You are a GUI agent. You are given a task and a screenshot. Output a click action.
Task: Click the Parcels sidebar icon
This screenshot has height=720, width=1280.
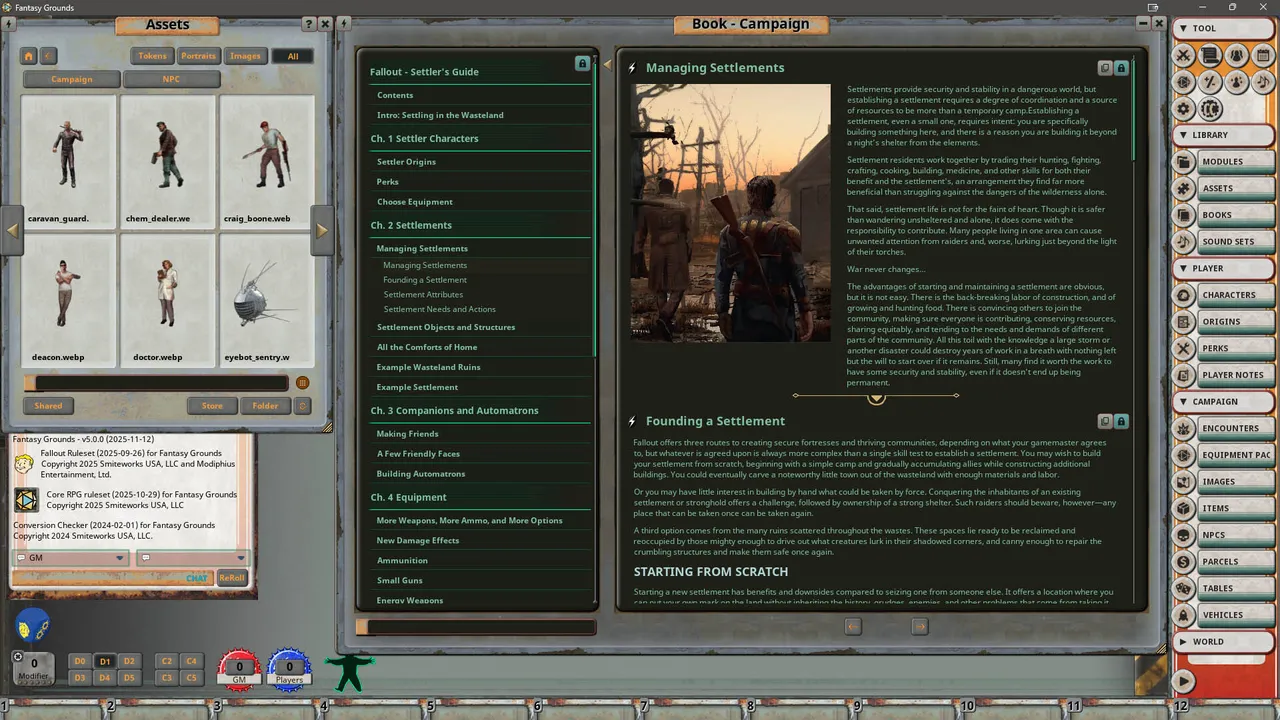[x=1184, y=561]
